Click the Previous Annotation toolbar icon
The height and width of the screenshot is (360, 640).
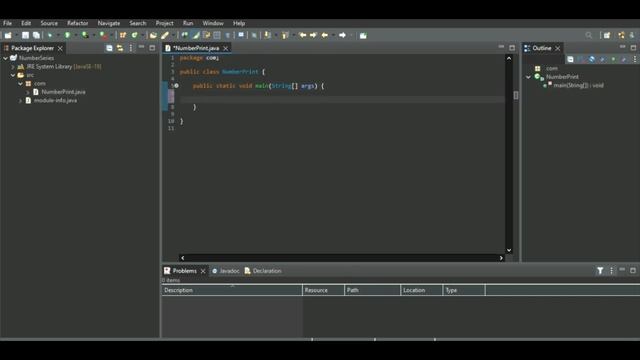point(285,36)
